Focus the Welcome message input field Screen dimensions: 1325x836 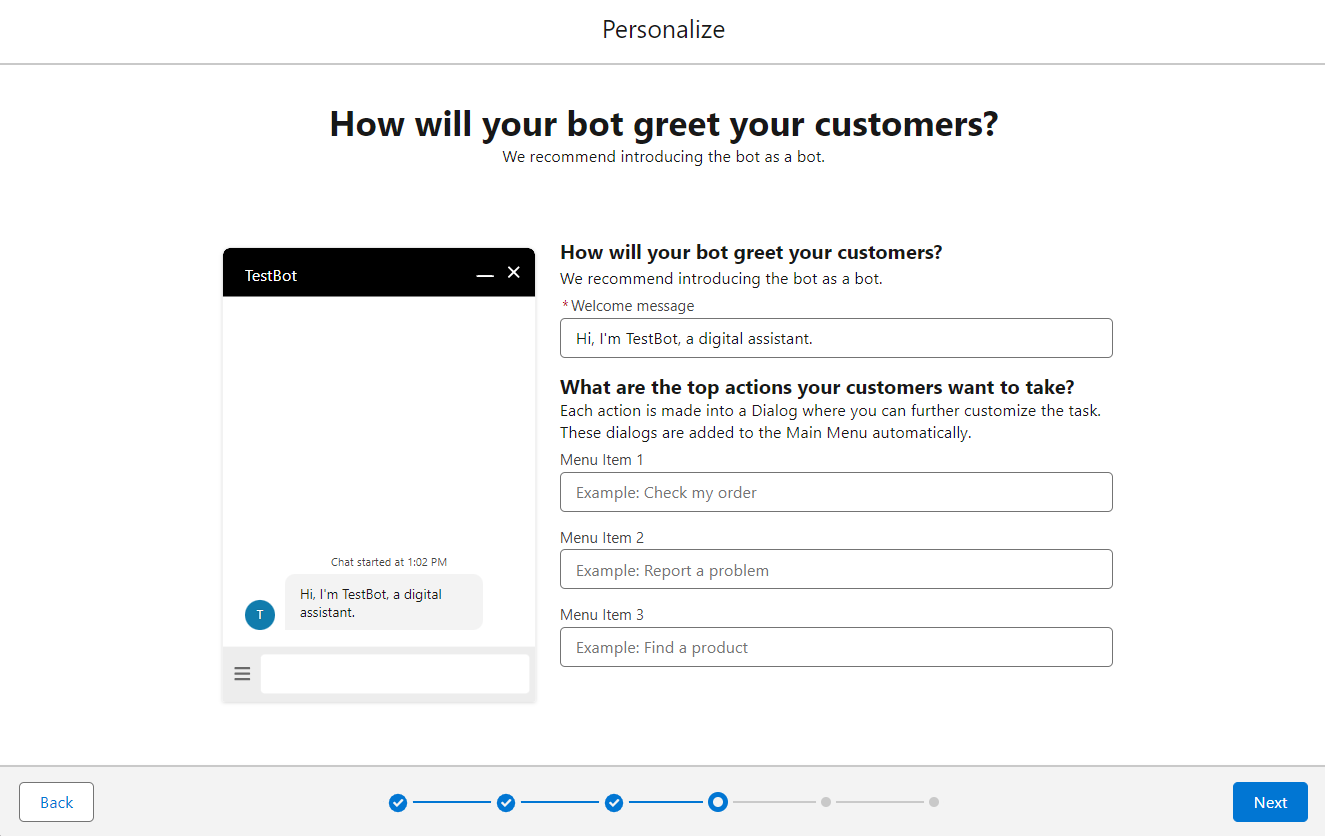coord(836,338)
